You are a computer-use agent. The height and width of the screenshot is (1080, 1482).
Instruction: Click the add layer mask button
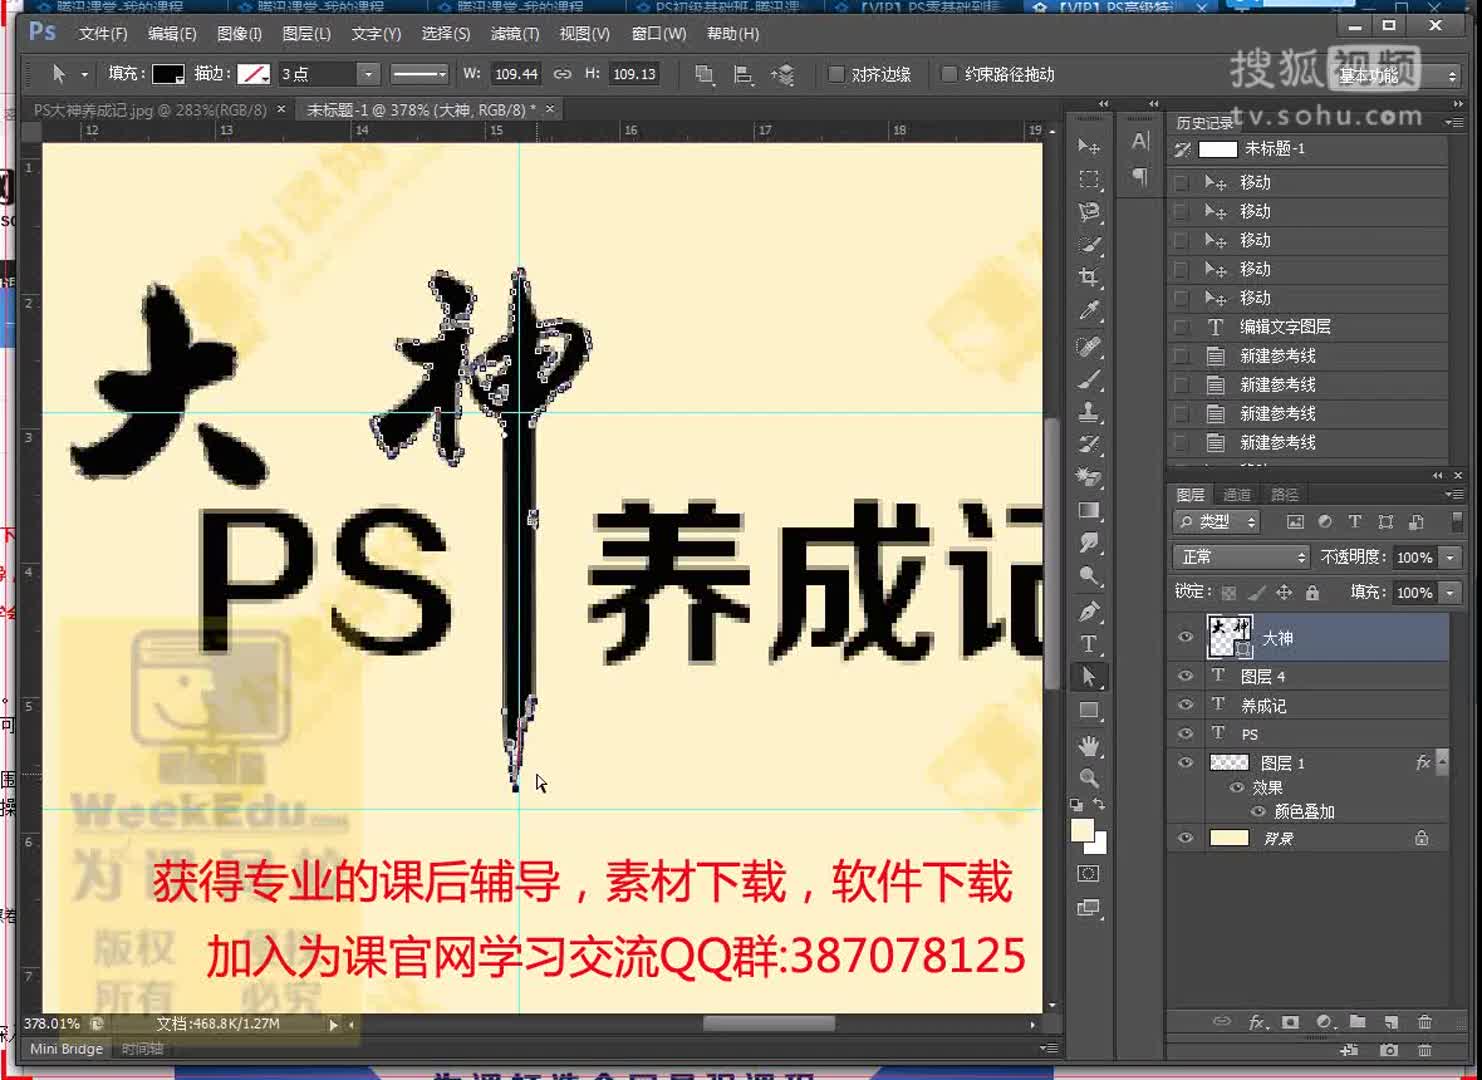(x=1290, y=1022)
